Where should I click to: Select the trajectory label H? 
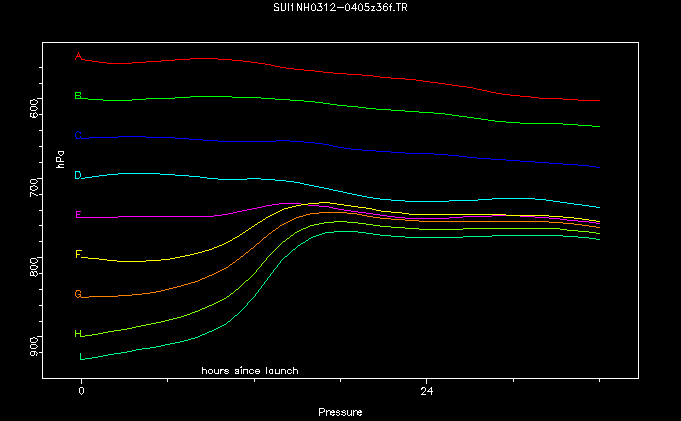pyautogui.click(x=78, y=334)
